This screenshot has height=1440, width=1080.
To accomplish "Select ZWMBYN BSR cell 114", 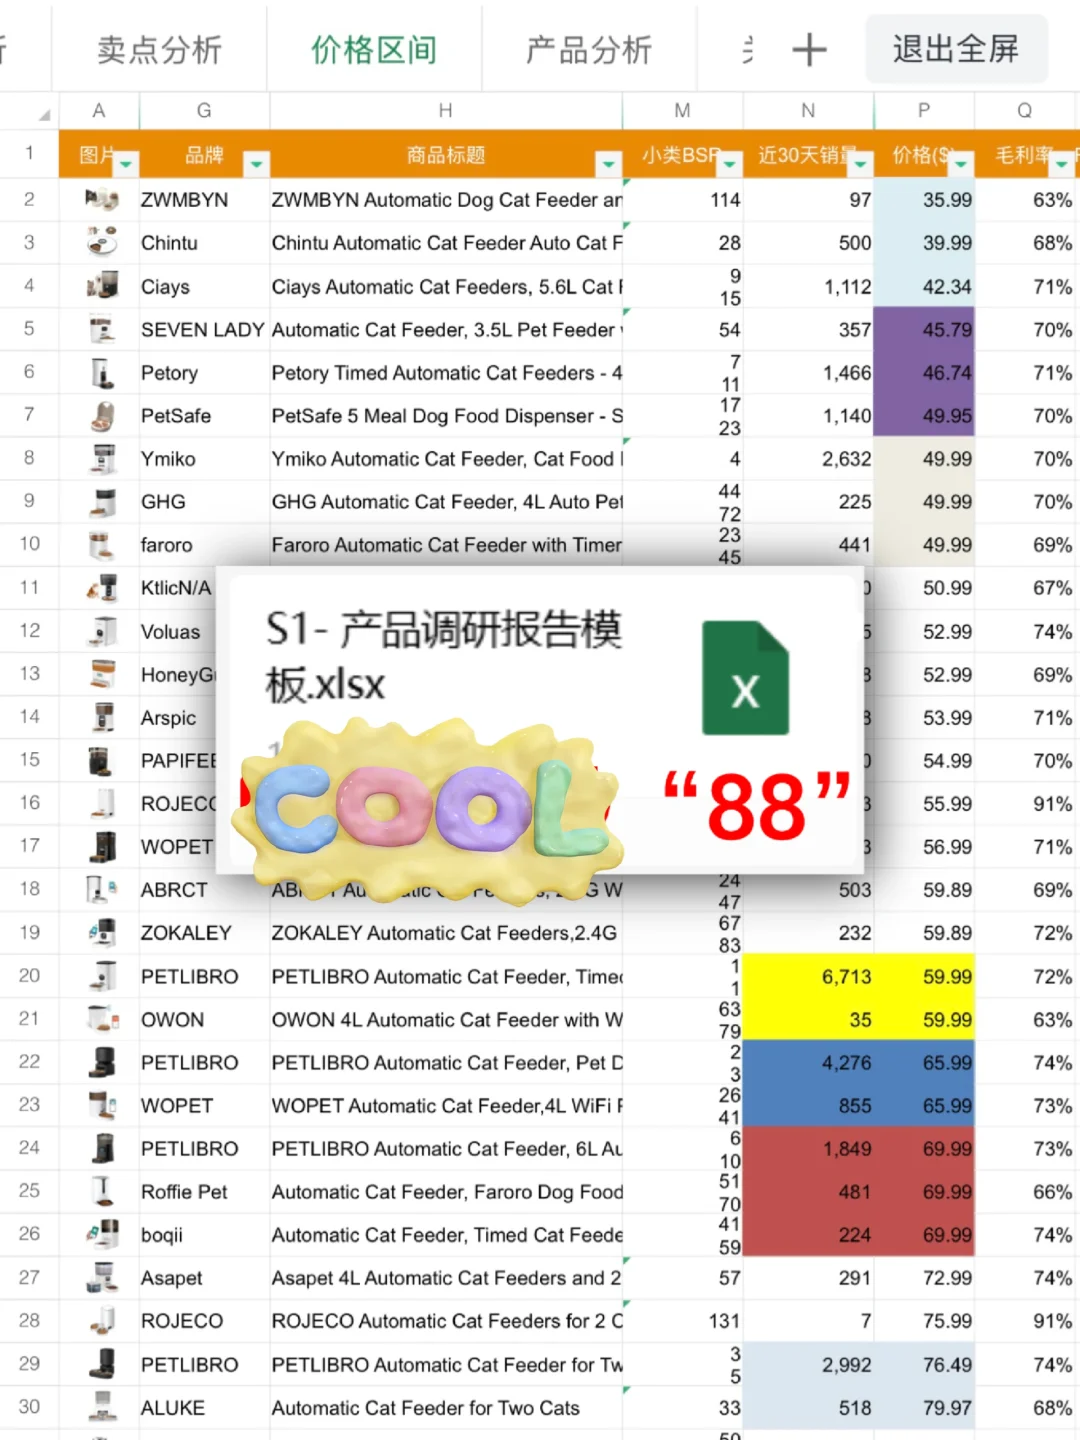I will point(682,200).
